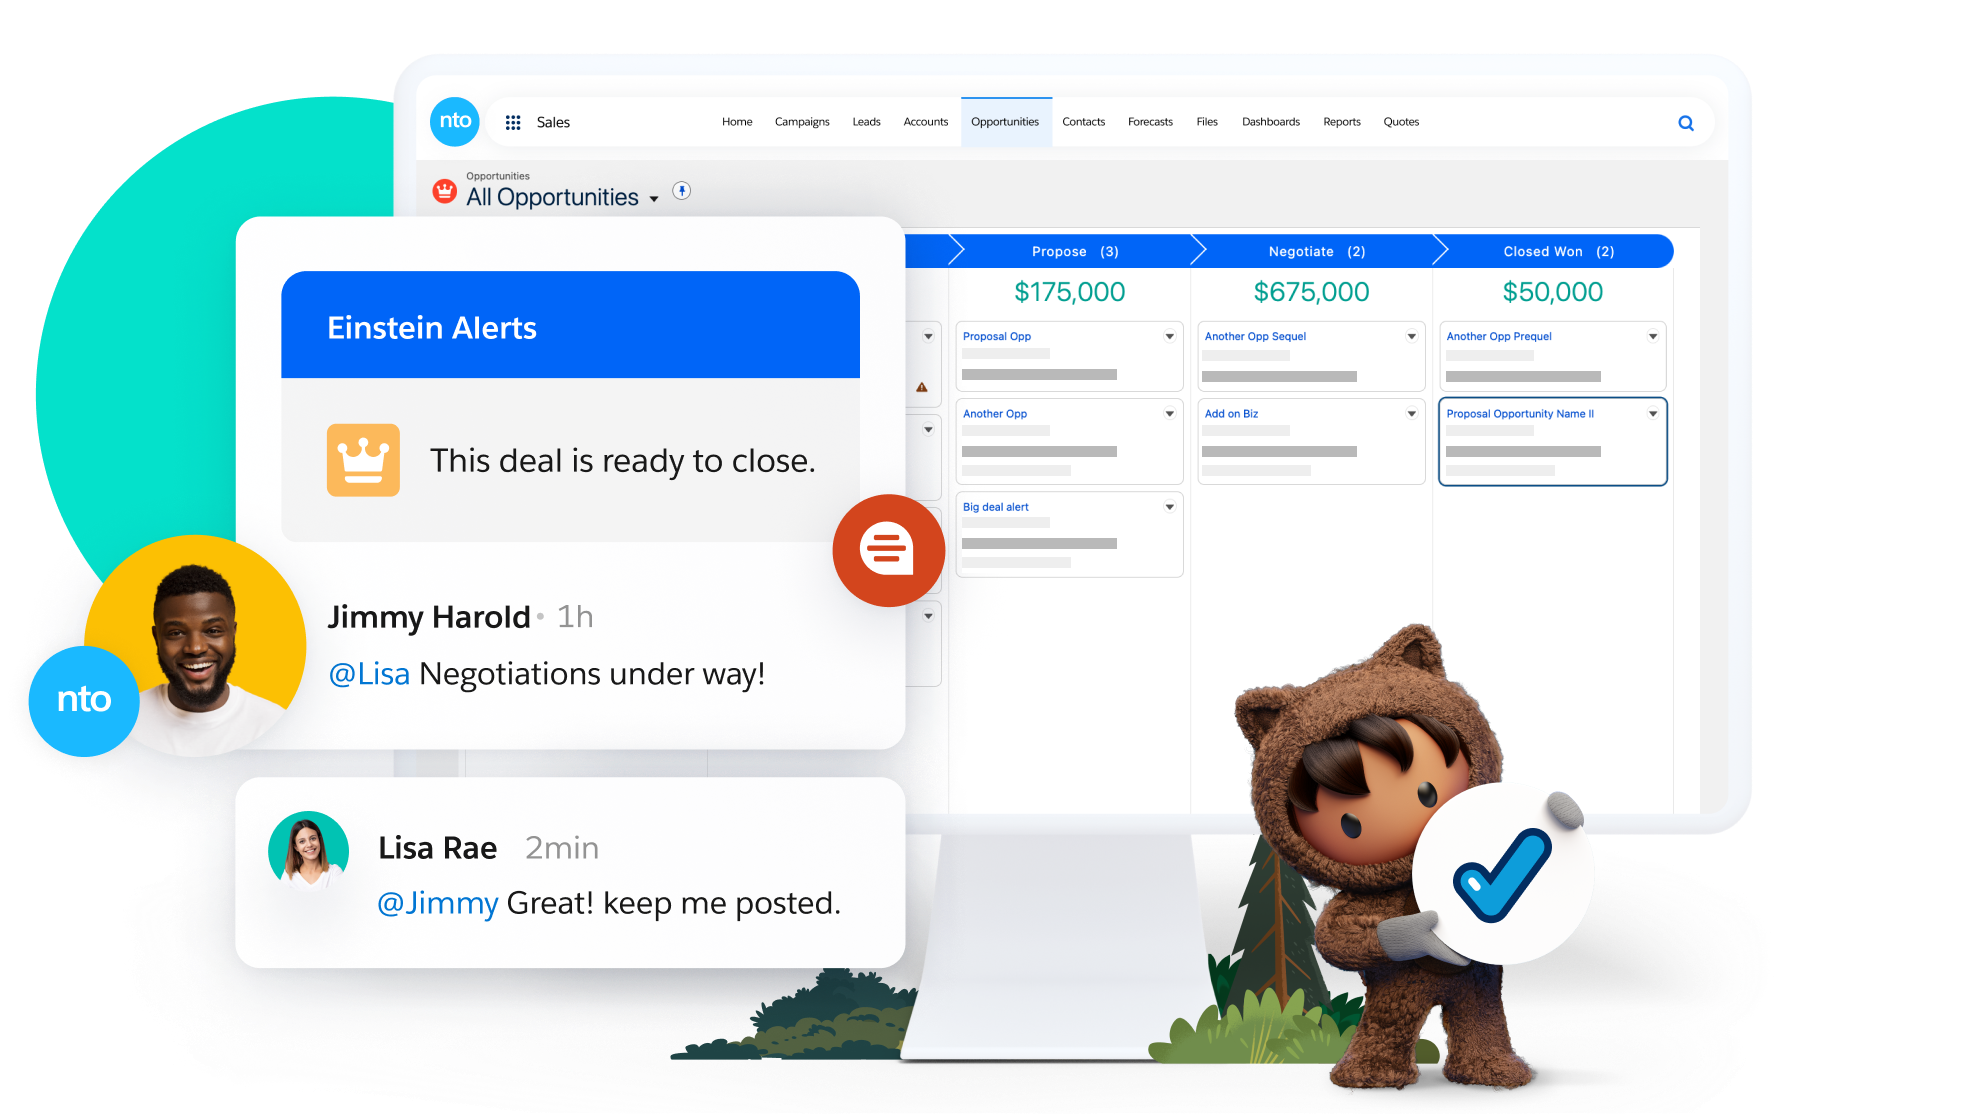The height and width of the screenshot is (1114, 1977).
Task: Open Proposal Opportunity Name II card menu
Action: (1653, 413)
